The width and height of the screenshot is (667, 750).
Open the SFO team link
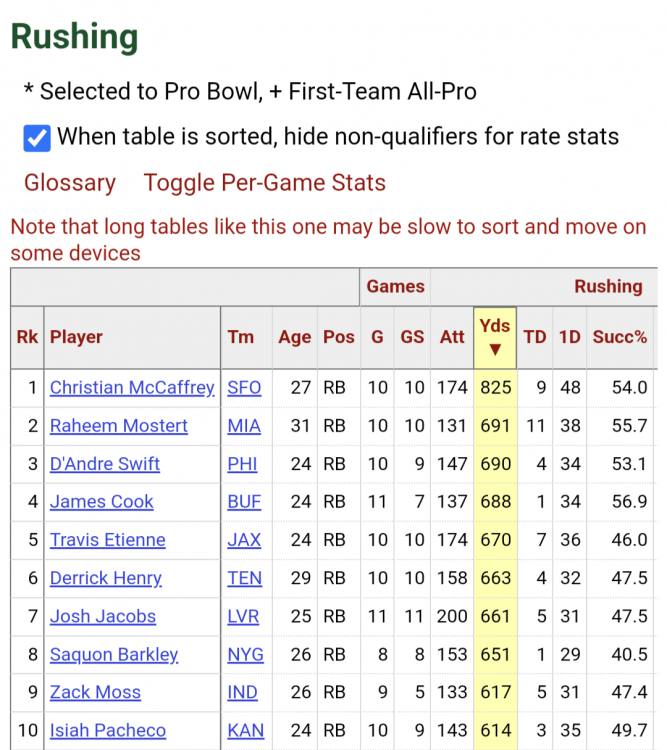click(x=244, y=388)
